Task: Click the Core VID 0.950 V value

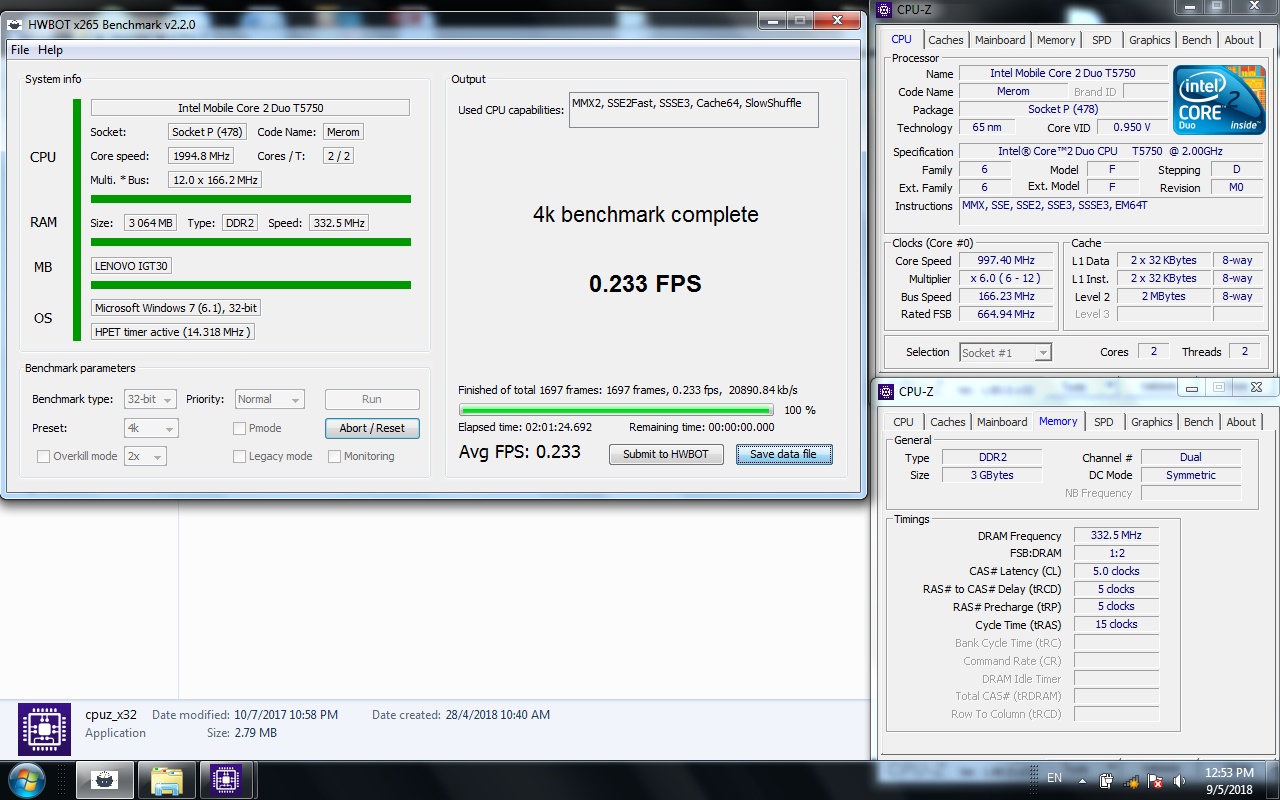Action: [x=1131, y=128]
